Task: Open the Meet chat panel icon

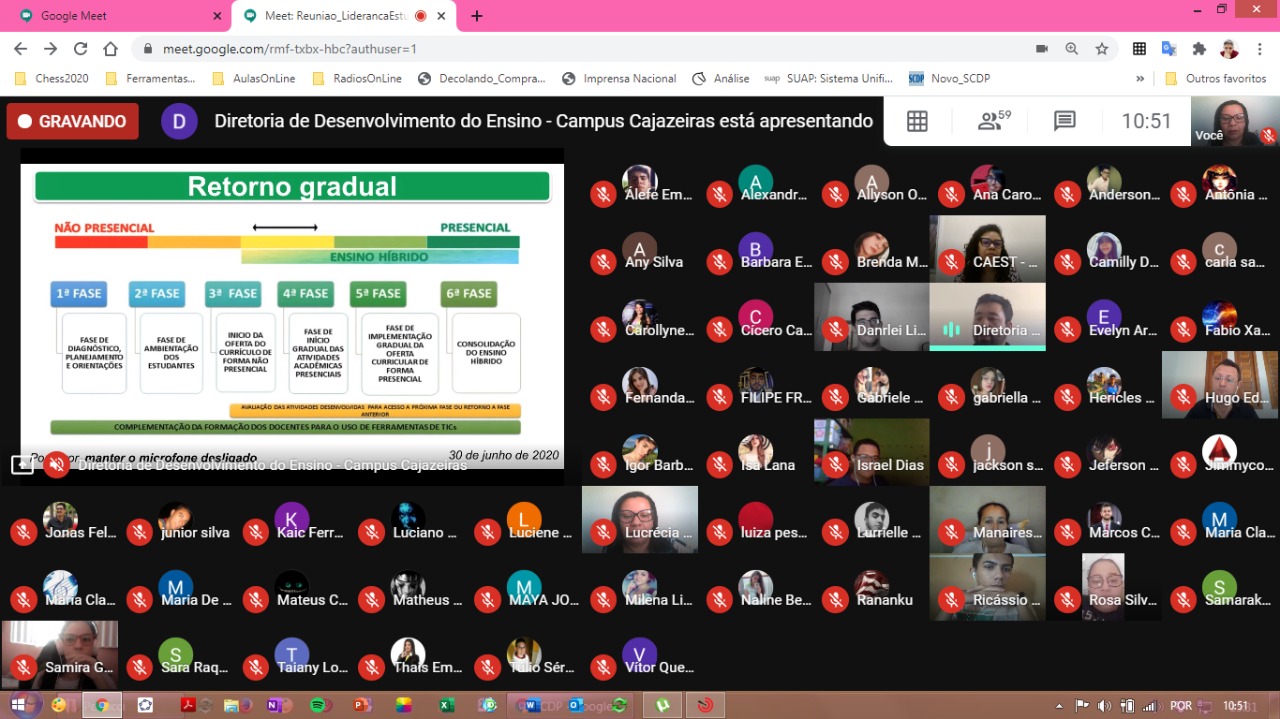Action: click(1063, 120)
